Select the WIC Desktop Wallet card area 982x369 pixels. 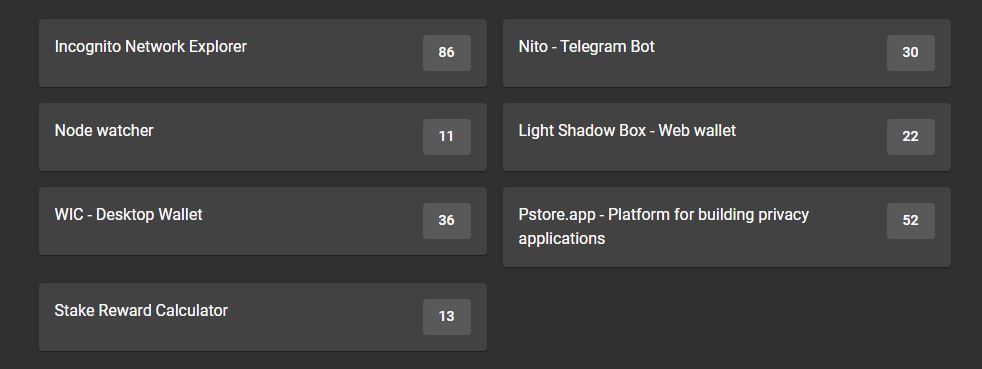point(263,221)
